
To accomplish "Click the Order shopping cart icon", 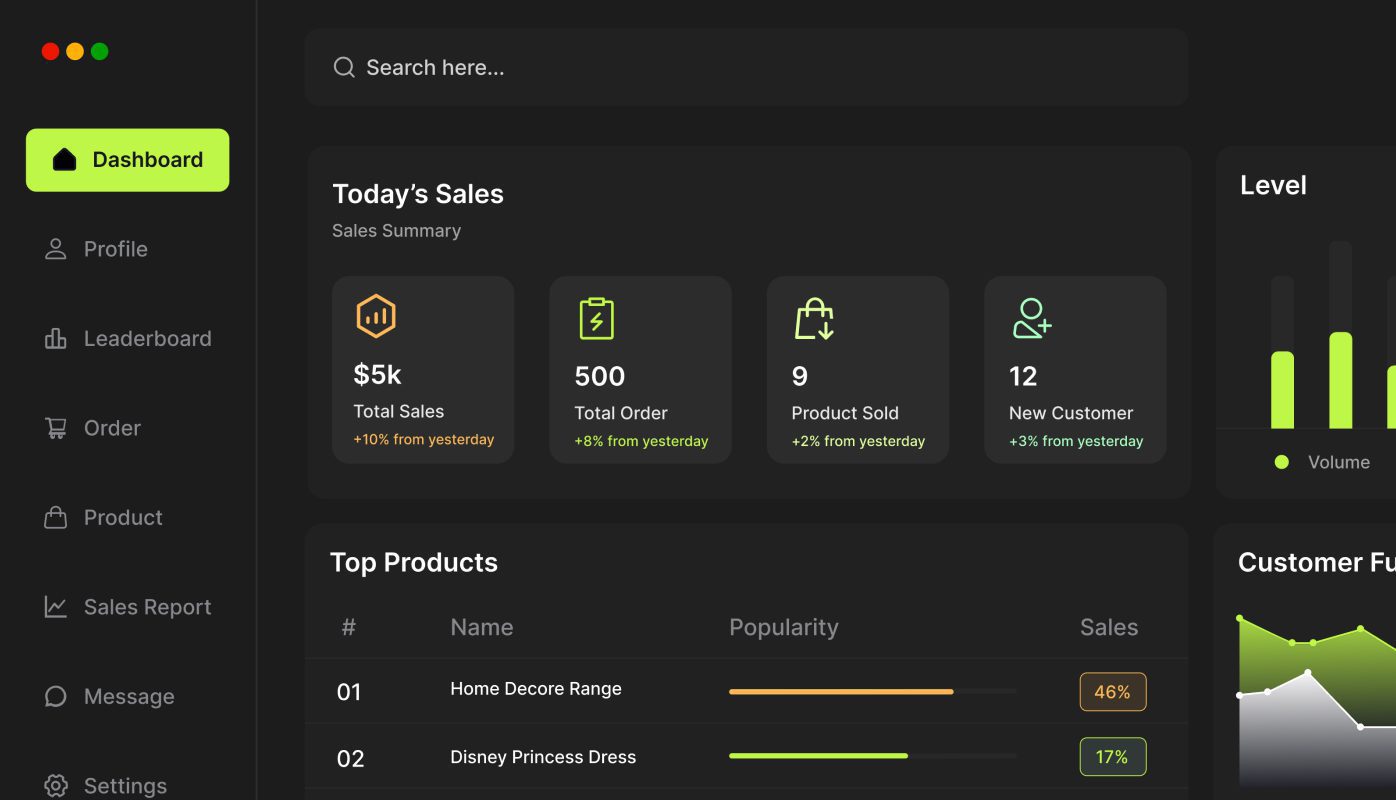I will click(56, 428).
